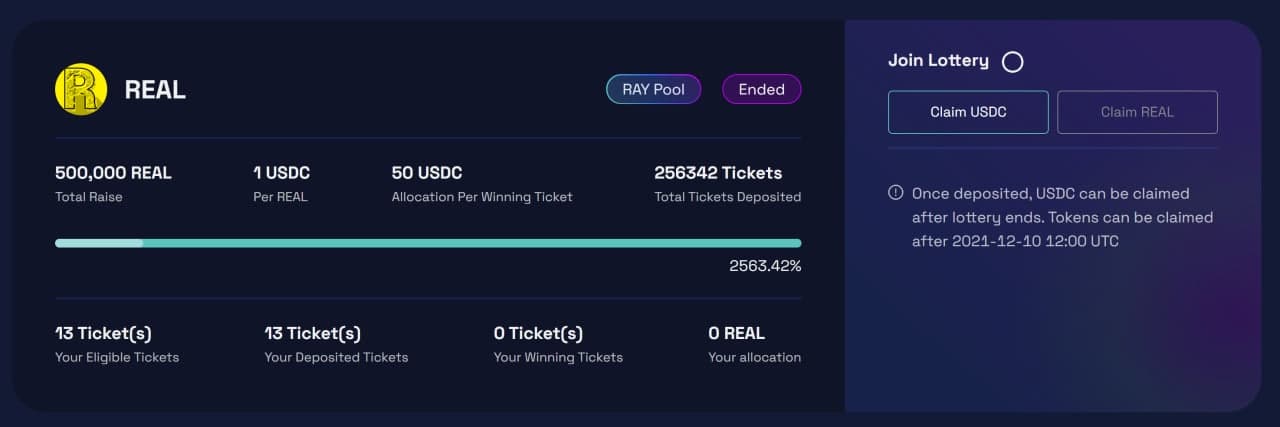This screenshot has width=1280, height=427.
Task: Click the lottery progress bar
Action: (428, 243)
